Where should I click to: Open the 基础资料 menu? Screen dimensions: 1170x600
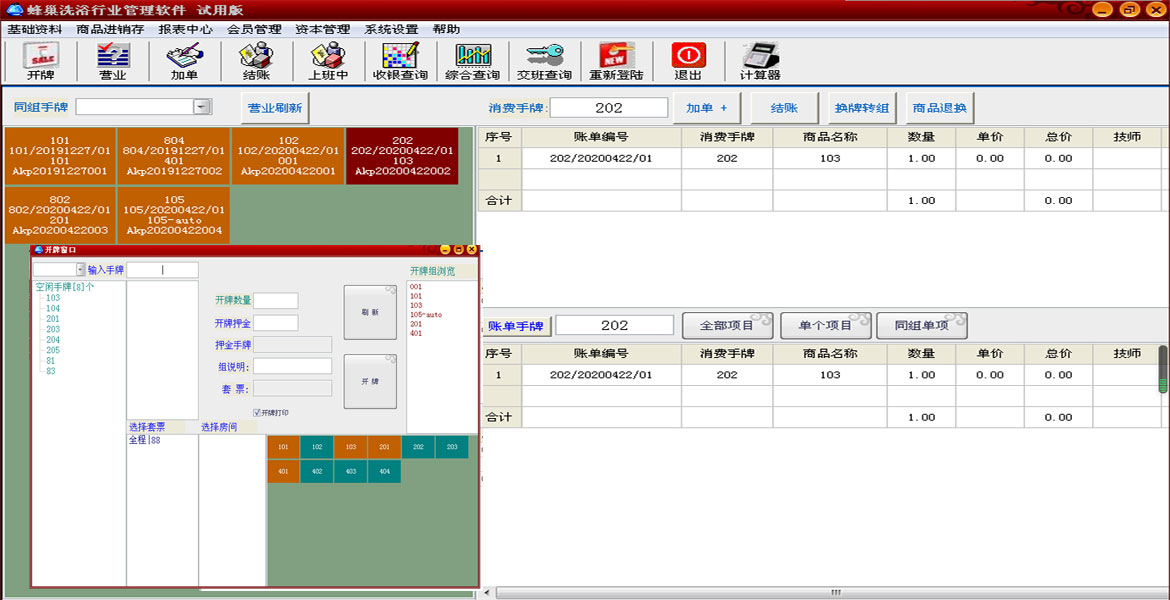34,30
